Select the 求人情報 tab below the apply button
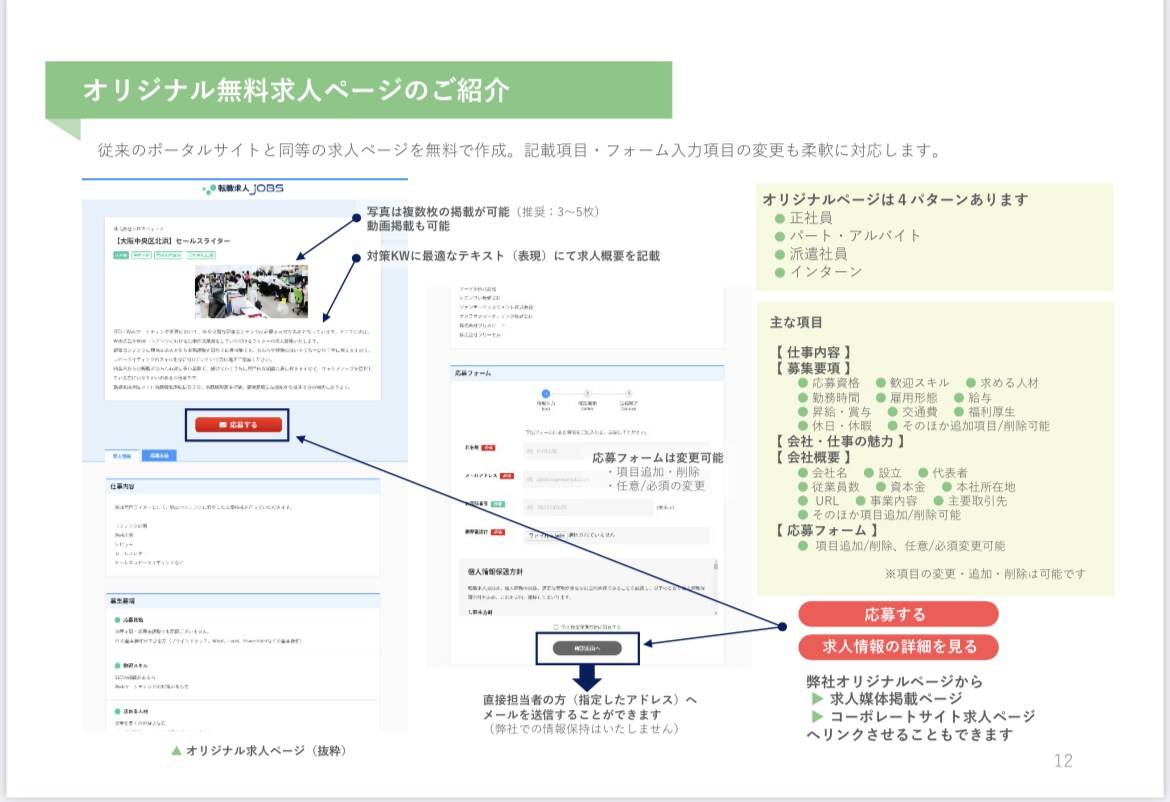The width and height of the screenshot is (1170, 802). coord(122,455)
